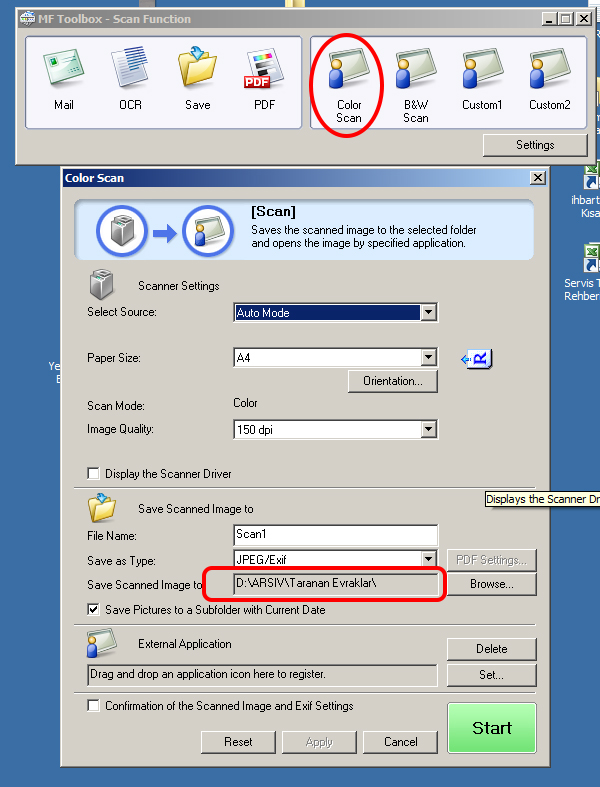Click the File Name input field

[335, 535]
